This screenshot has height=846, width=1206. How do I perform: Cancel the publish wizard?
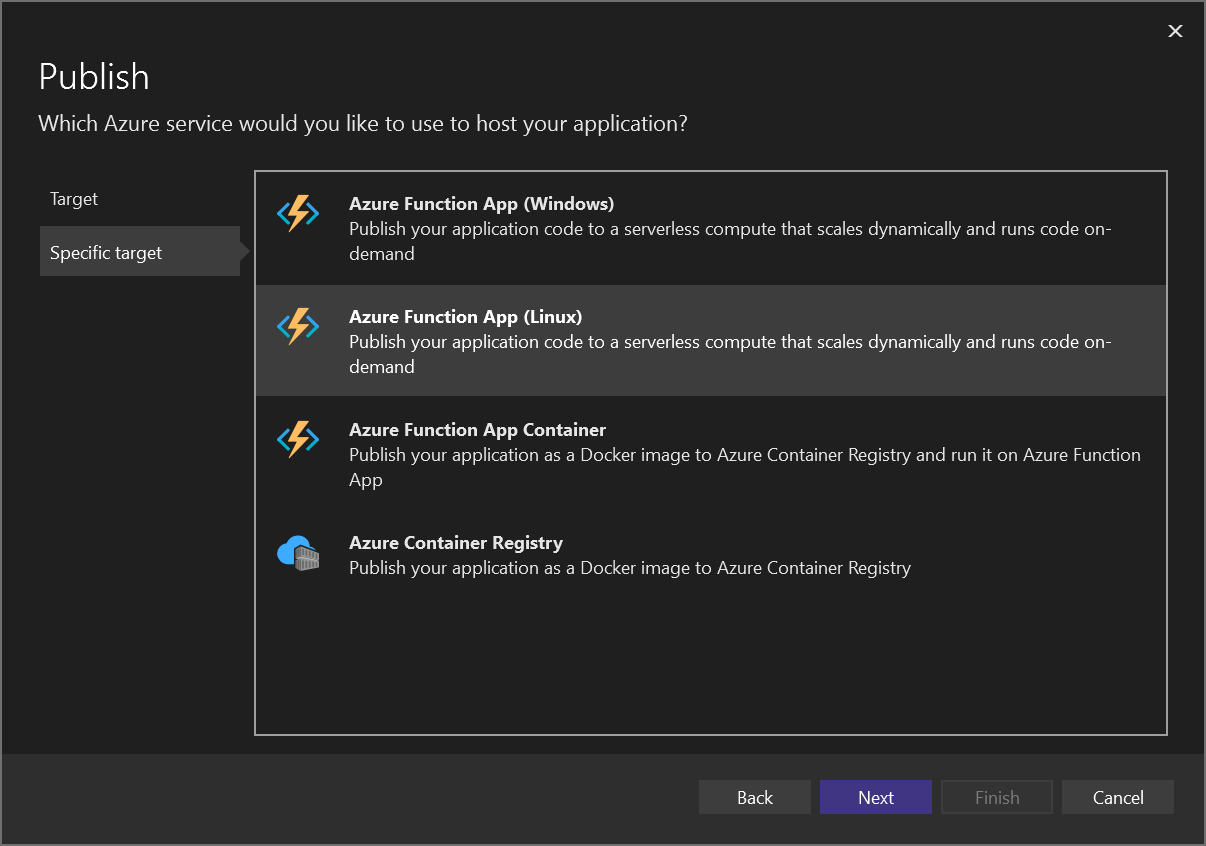coord(1117,797)
